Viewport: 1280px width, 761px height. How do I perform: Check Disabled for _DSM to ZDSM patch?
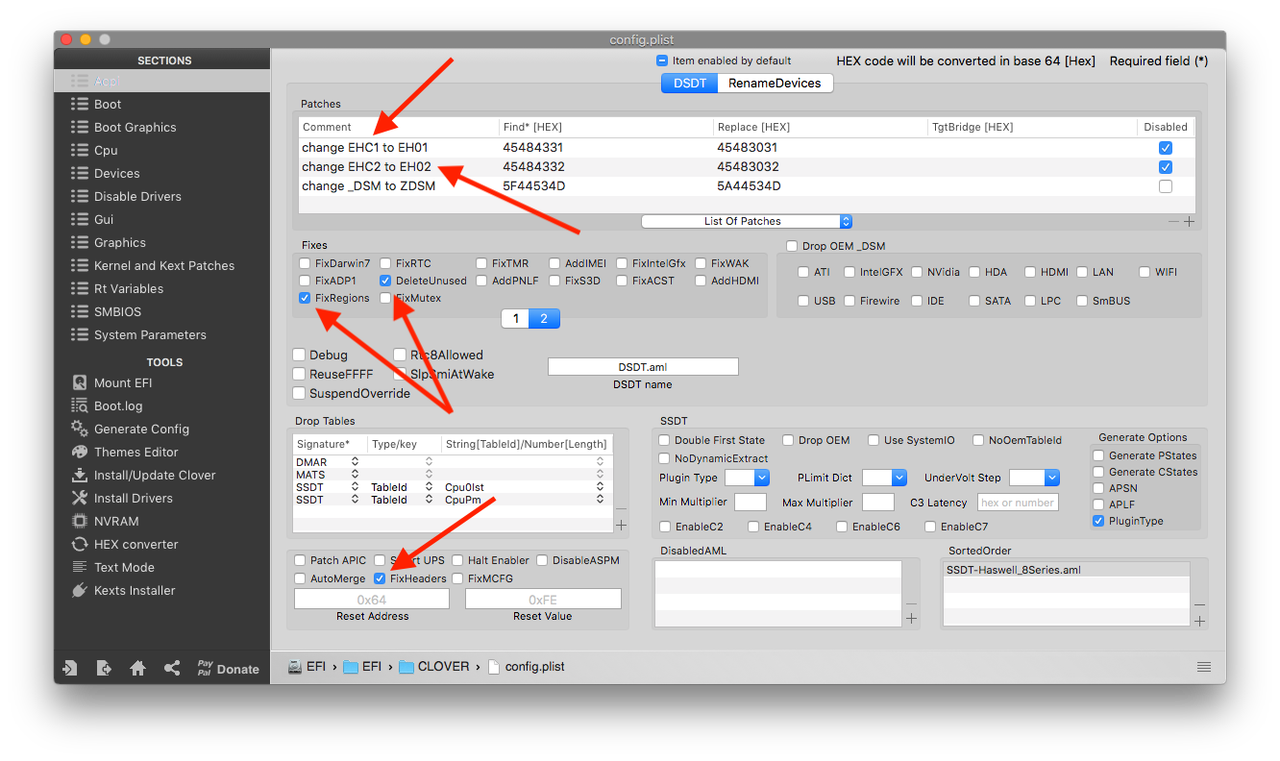1165,186
